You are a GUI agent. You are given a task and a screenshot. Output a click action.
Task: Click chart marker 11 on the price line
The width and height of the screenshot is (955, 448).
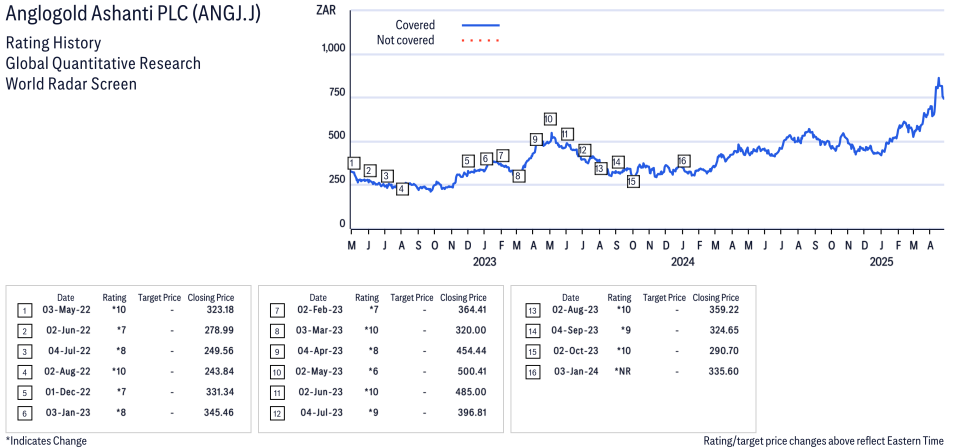pyautogui.click(x=566, y=135)
